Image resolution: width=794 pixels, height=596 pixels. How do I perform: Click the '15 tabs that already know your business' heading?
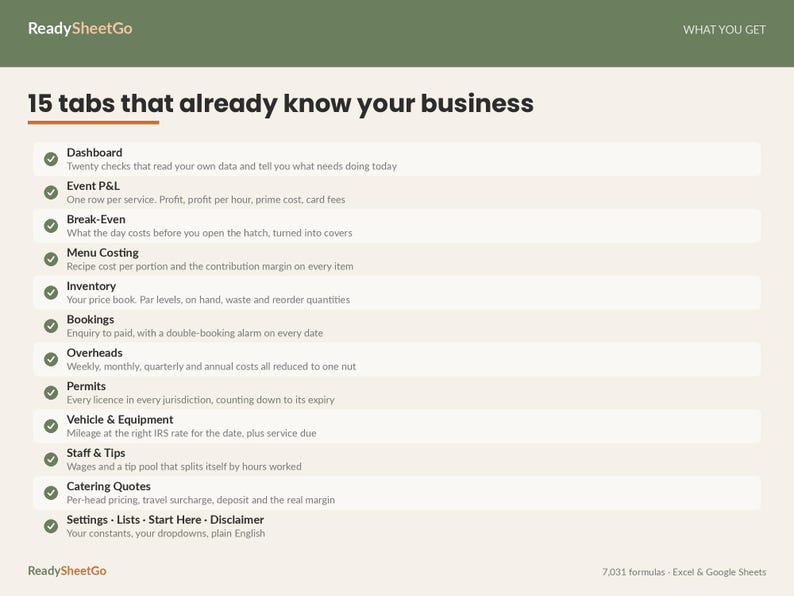pyautogui.click(x=281, y=104)
